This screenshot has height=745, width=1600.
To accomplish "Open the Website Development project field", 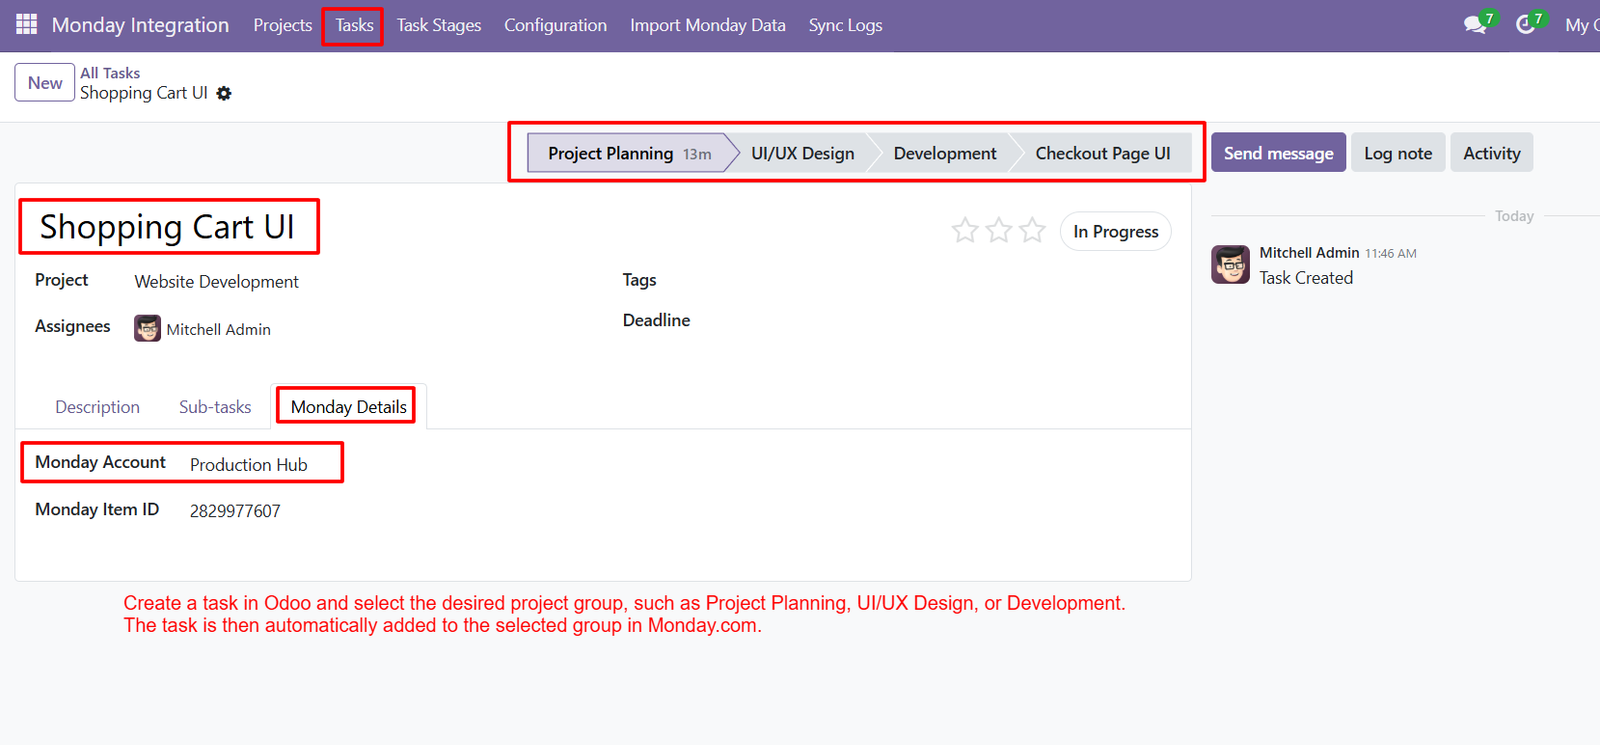I will pyautogui.click(x=217, y=282).
